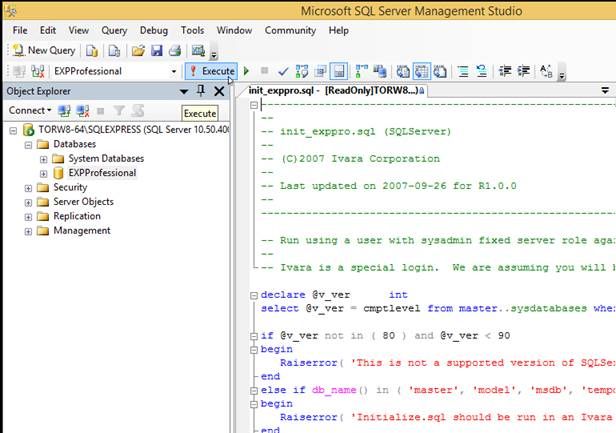The height and width of the screenshot is (433, 616).
Task: Switch output to Results to File
Action: click(440, 71)
